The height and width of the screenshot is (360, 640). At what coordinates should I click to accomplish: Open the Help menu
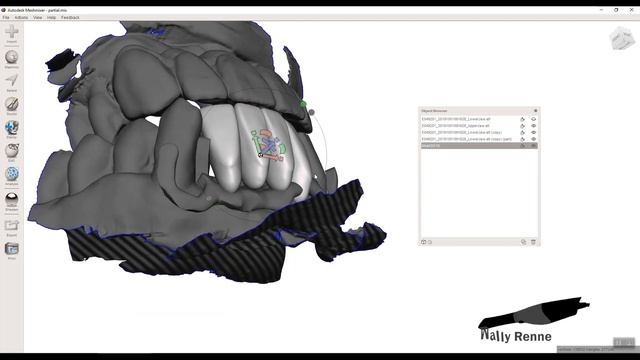[x=51, y=18]
